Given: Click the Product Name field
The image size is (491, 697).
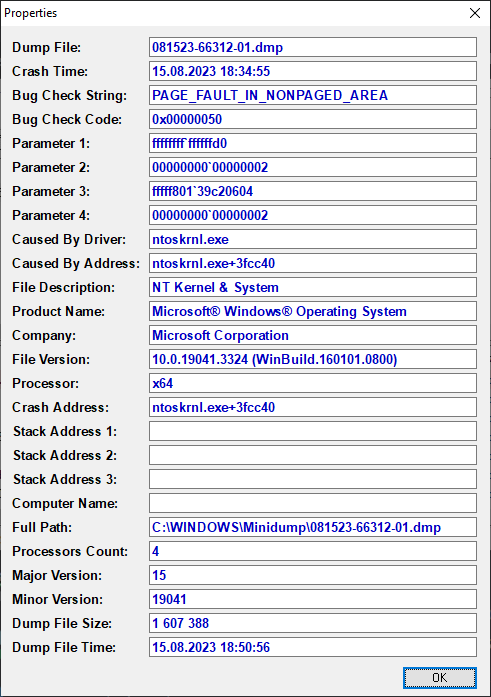Looking at the screenshot, I should click(x=313, y=311).
